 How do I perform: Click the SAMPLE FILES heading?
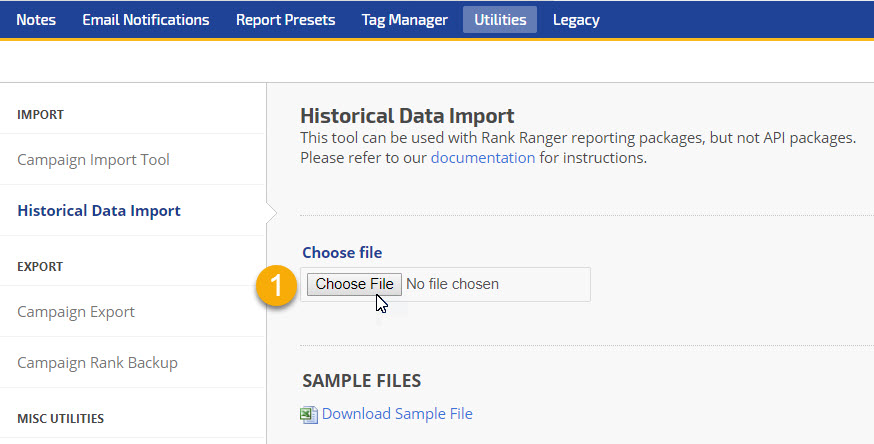(x=361, y=380)
